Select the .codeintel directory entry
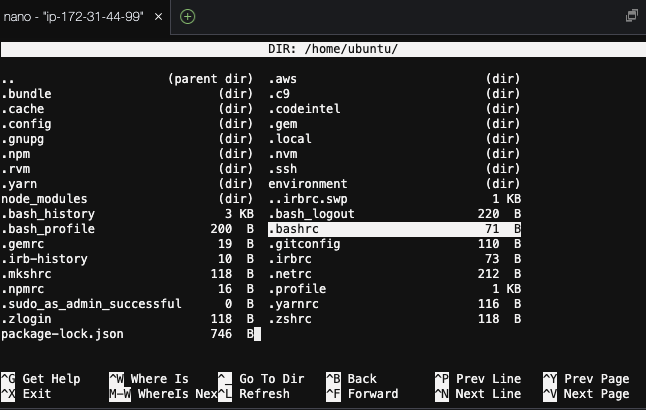 [394, 109]
